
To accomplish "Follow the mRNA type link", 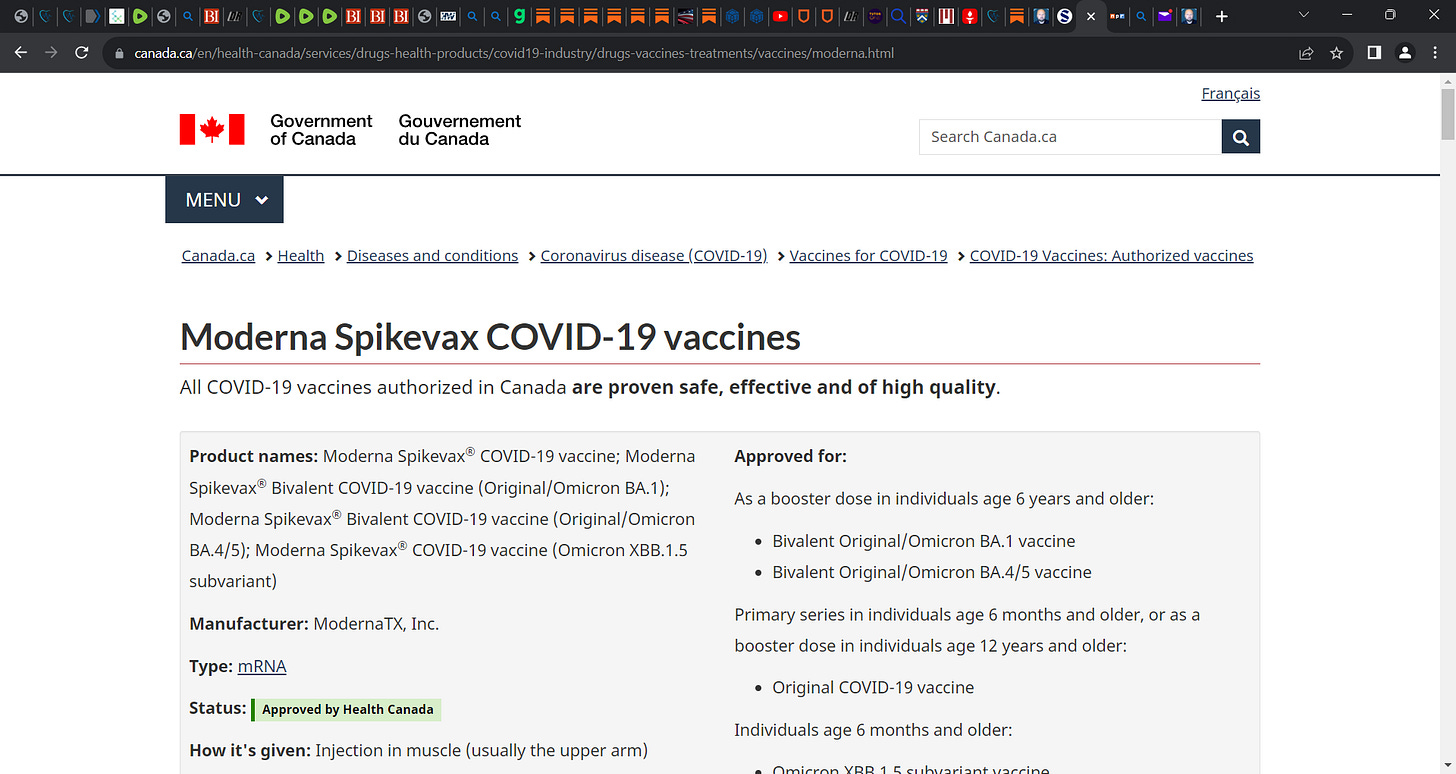I will [x=262, y=666].
